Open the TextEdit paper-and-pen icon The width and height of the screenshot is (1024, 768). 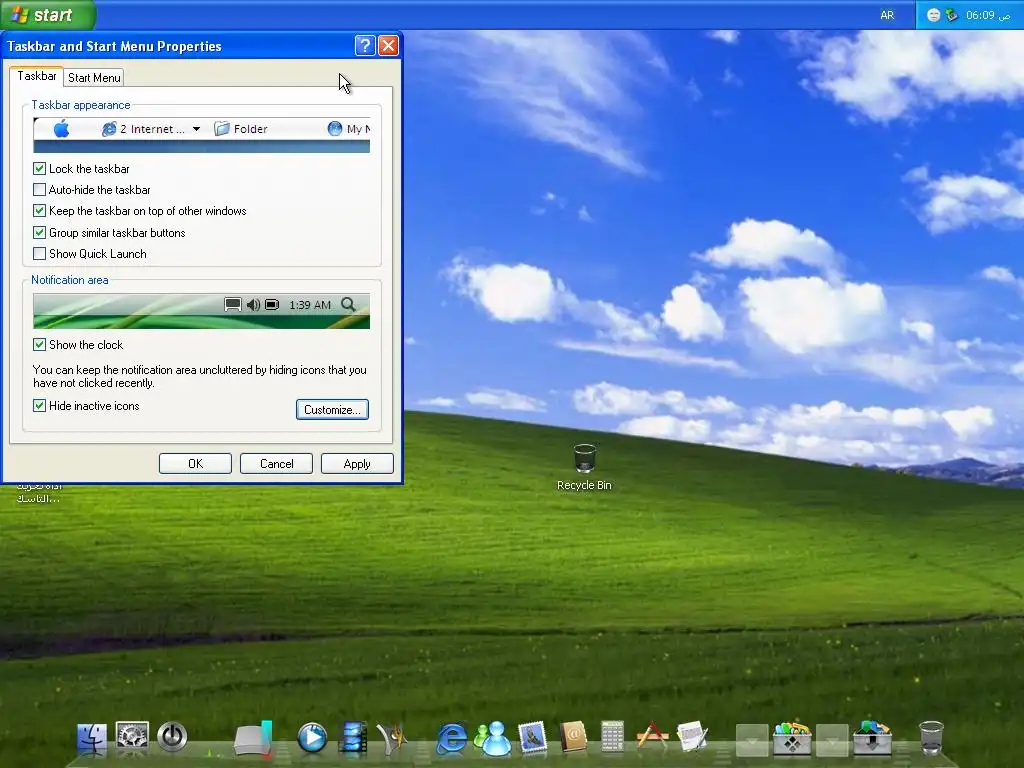692,737
